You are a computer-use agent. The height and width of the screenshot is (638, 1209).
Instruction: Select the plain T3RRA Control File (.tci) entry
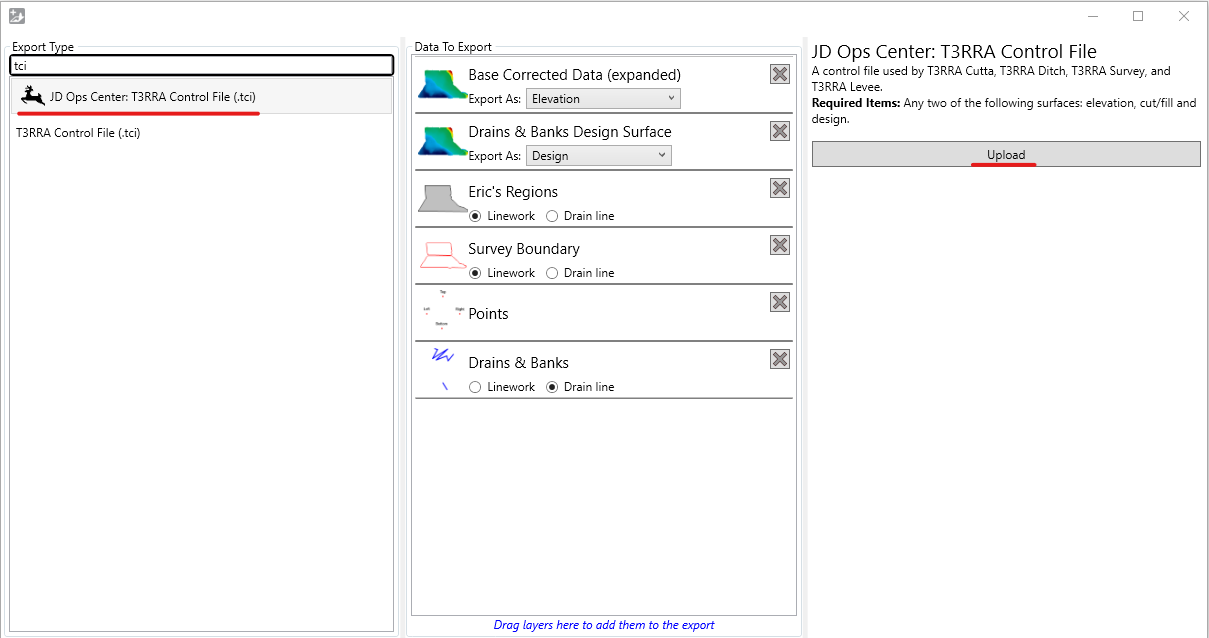pyautogui.click(x=78, y=132)
